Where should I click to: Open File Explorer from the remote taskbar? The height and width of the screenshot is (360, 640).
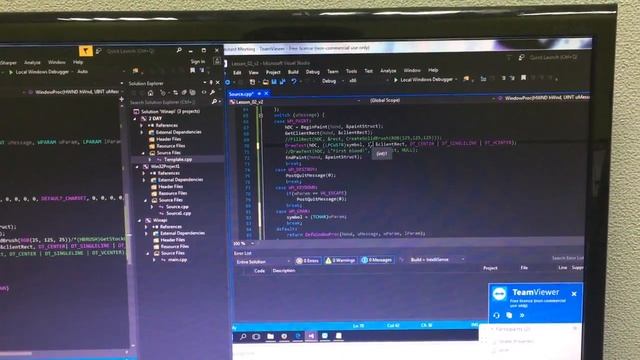[270, 336]
